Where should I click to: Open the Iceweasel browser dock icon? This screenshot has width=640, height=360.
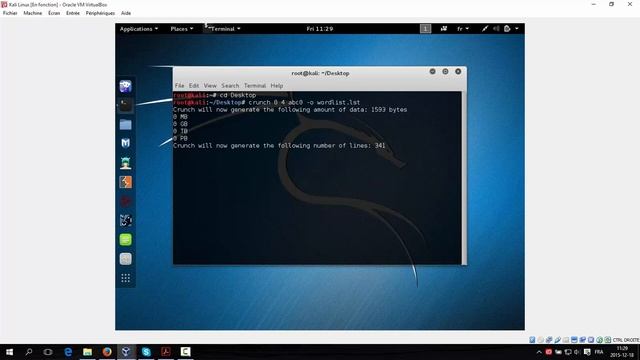pyautogui.click(x=126, y=86)
